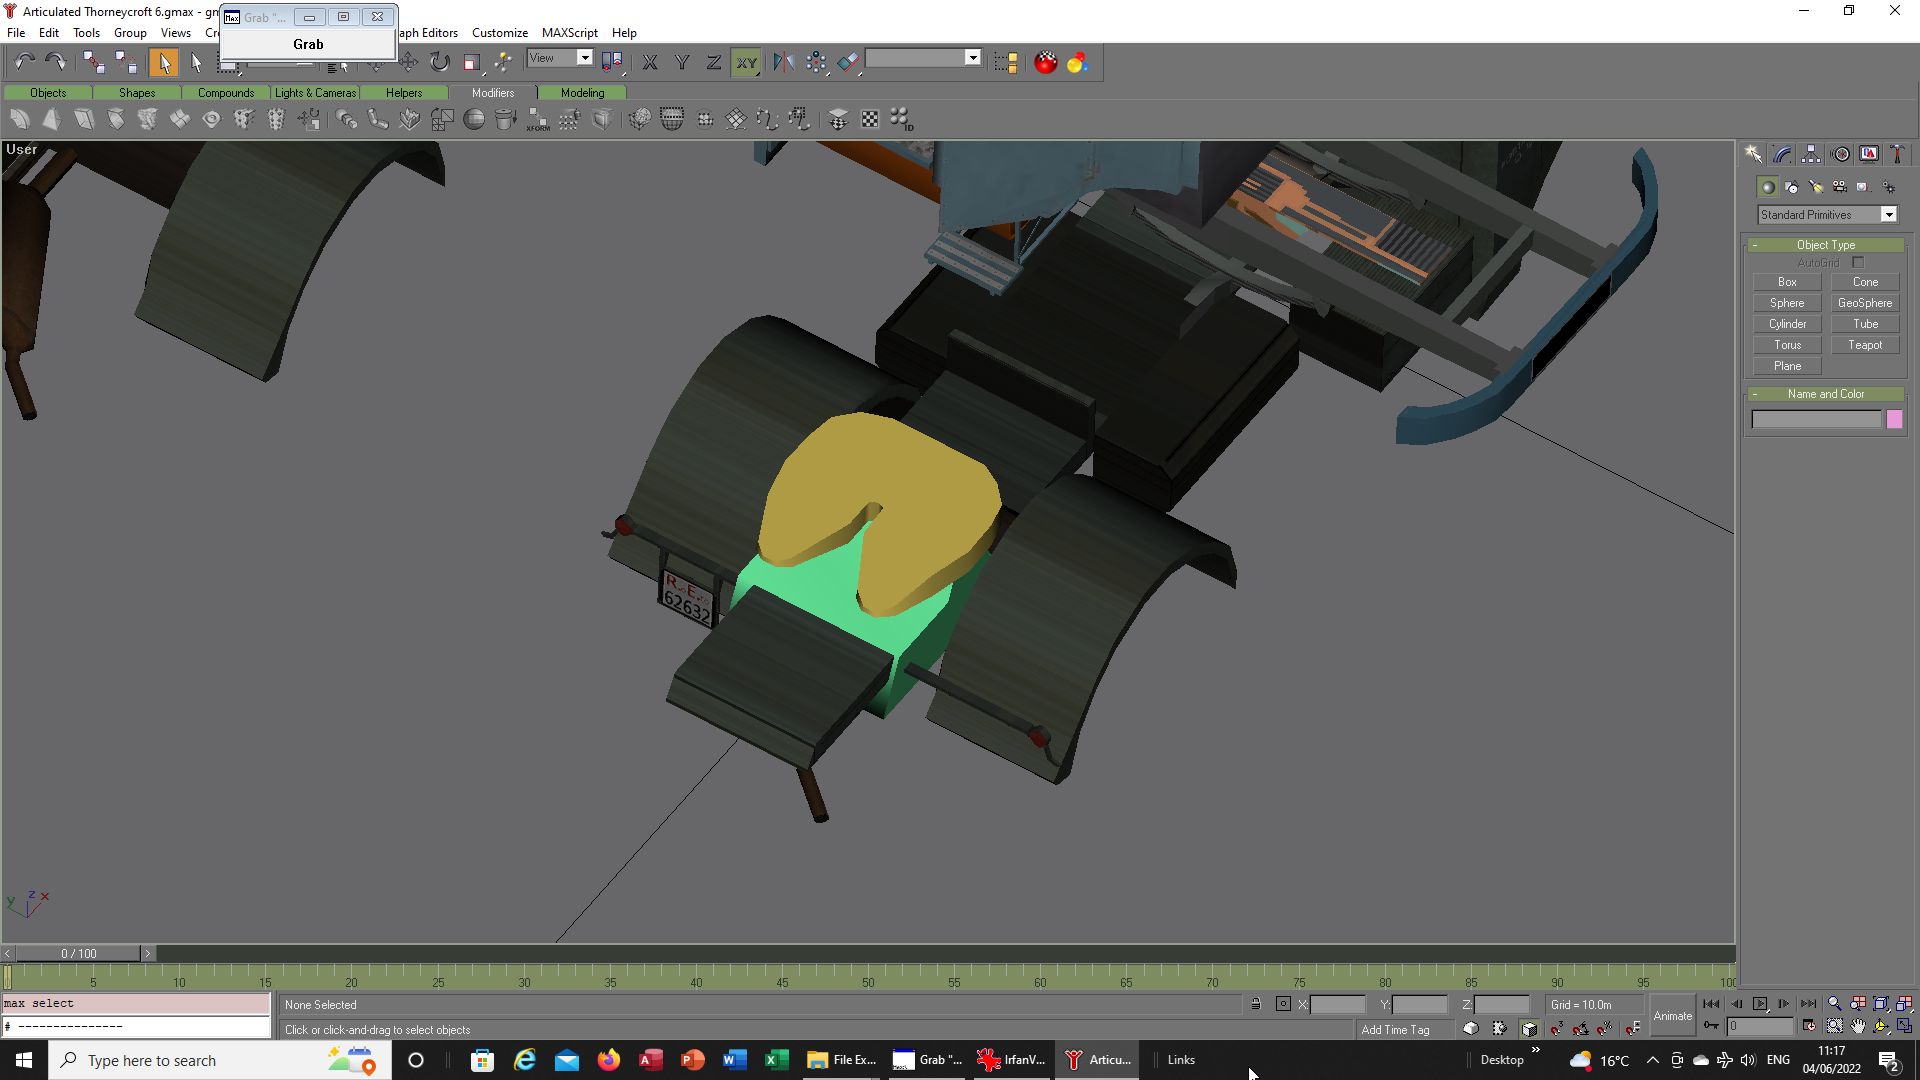The image size is (1920, 1080).
Task: Toggle the AutoGrid checkbox
Action: click(1858, 263)
